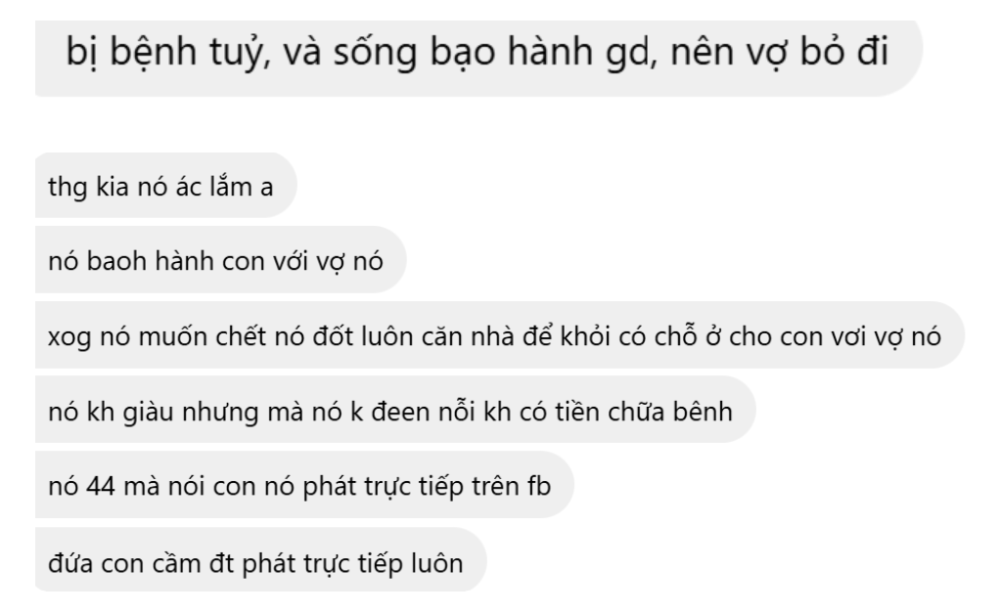The height and width of the screenshot is (614, 1000).
Task: Click the word 'baoh' in the third bubble
Action: [117, 261]
